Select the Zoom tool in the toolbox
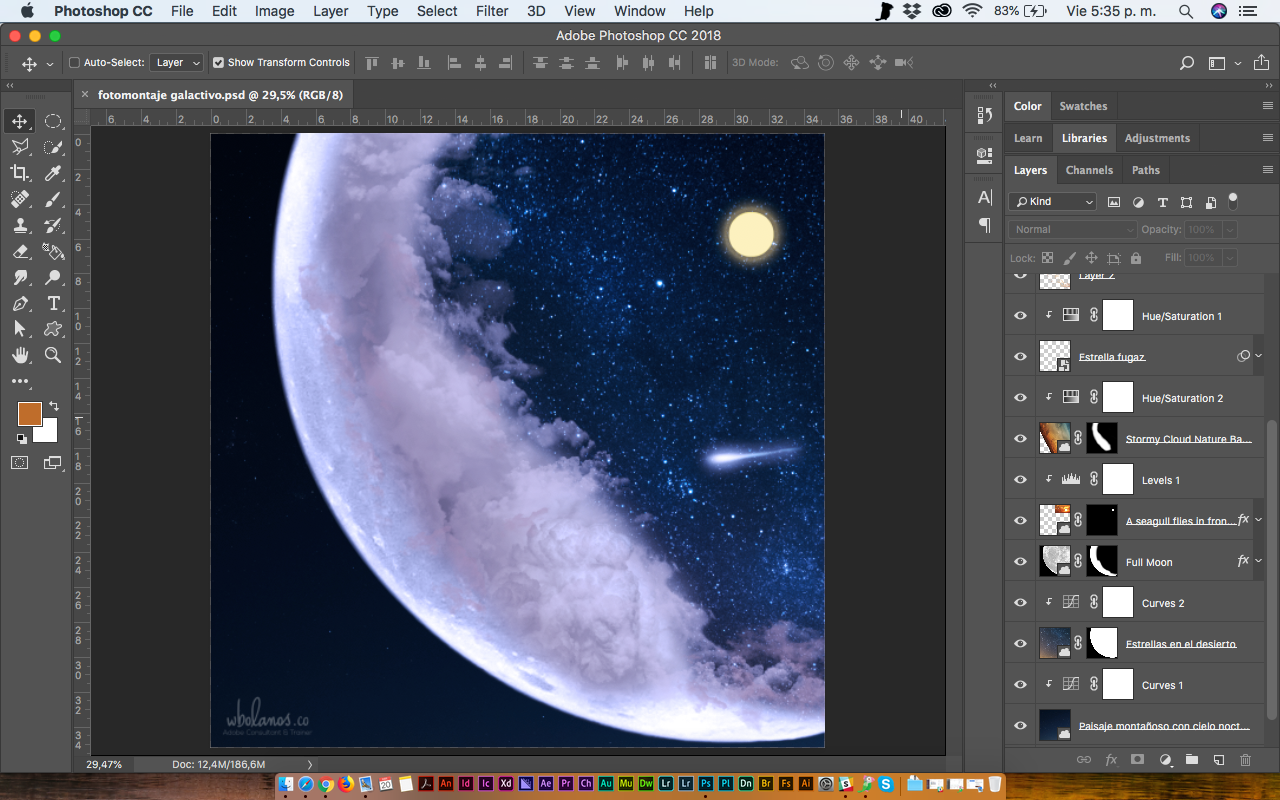The height and width of the screenshot is (800, 1280). click(53, 355)
